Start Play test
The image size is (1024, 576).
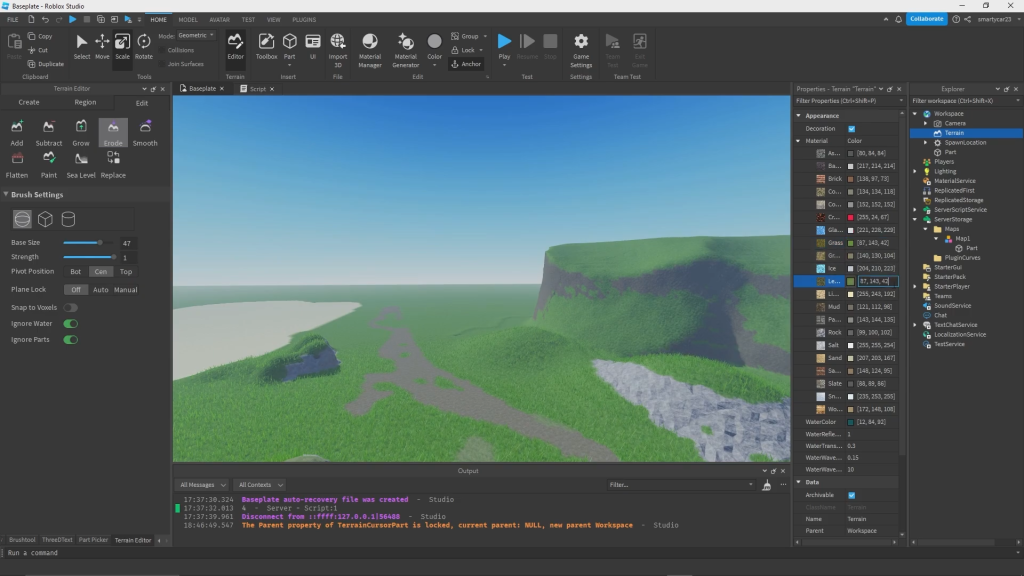point(504,46)
